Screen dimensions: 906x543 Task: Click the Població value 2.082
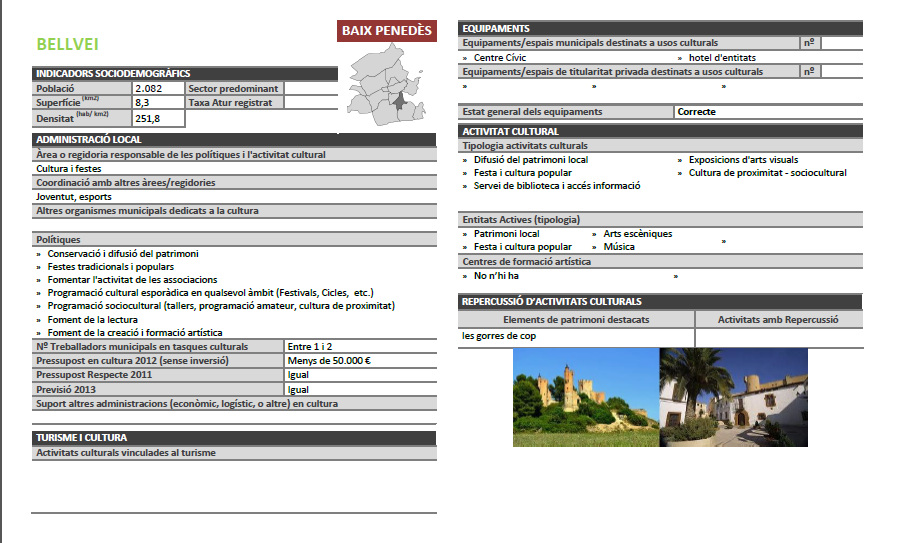(x=148, y=89)
